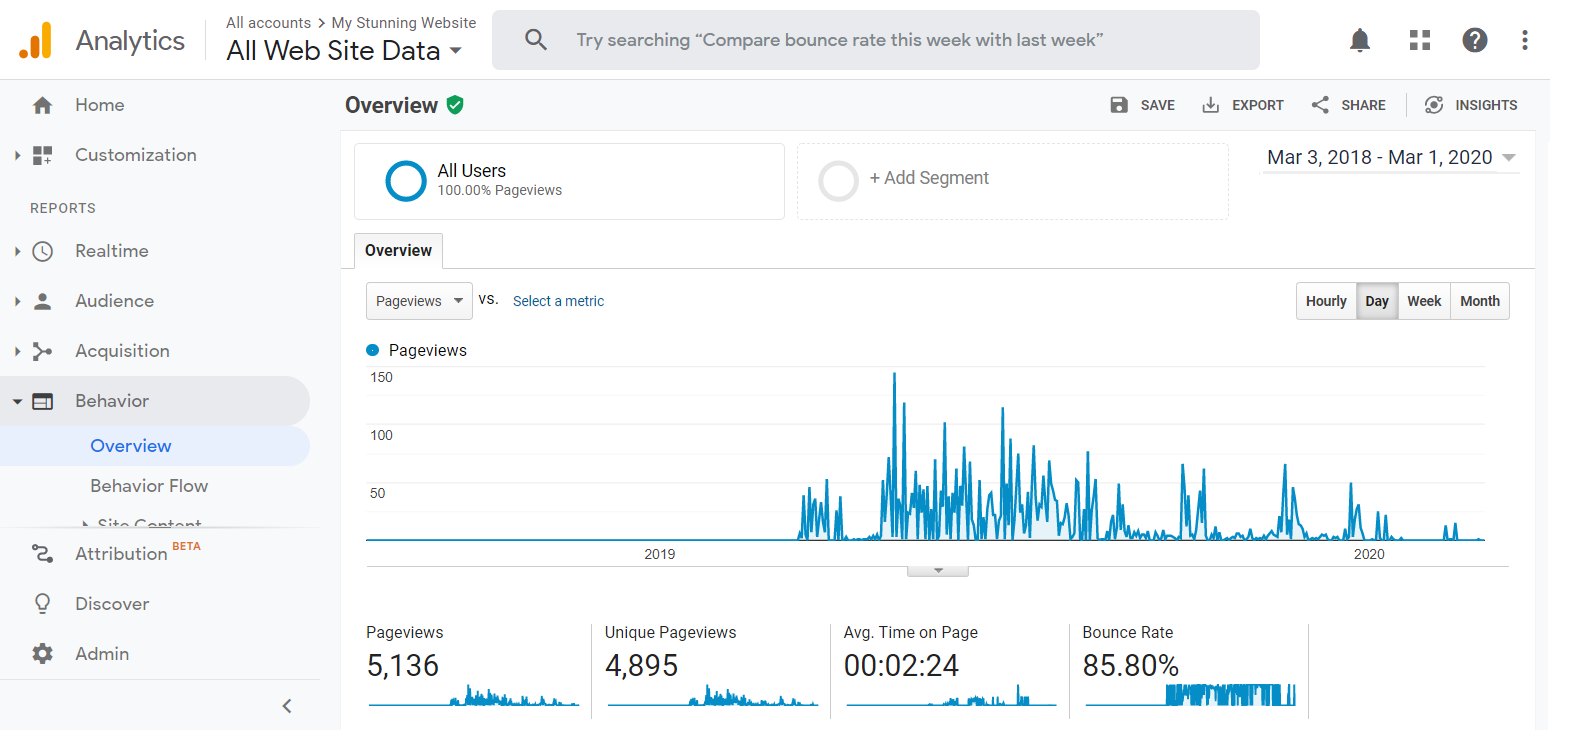Switch the graph to Week view

(x=1424, y=301)
